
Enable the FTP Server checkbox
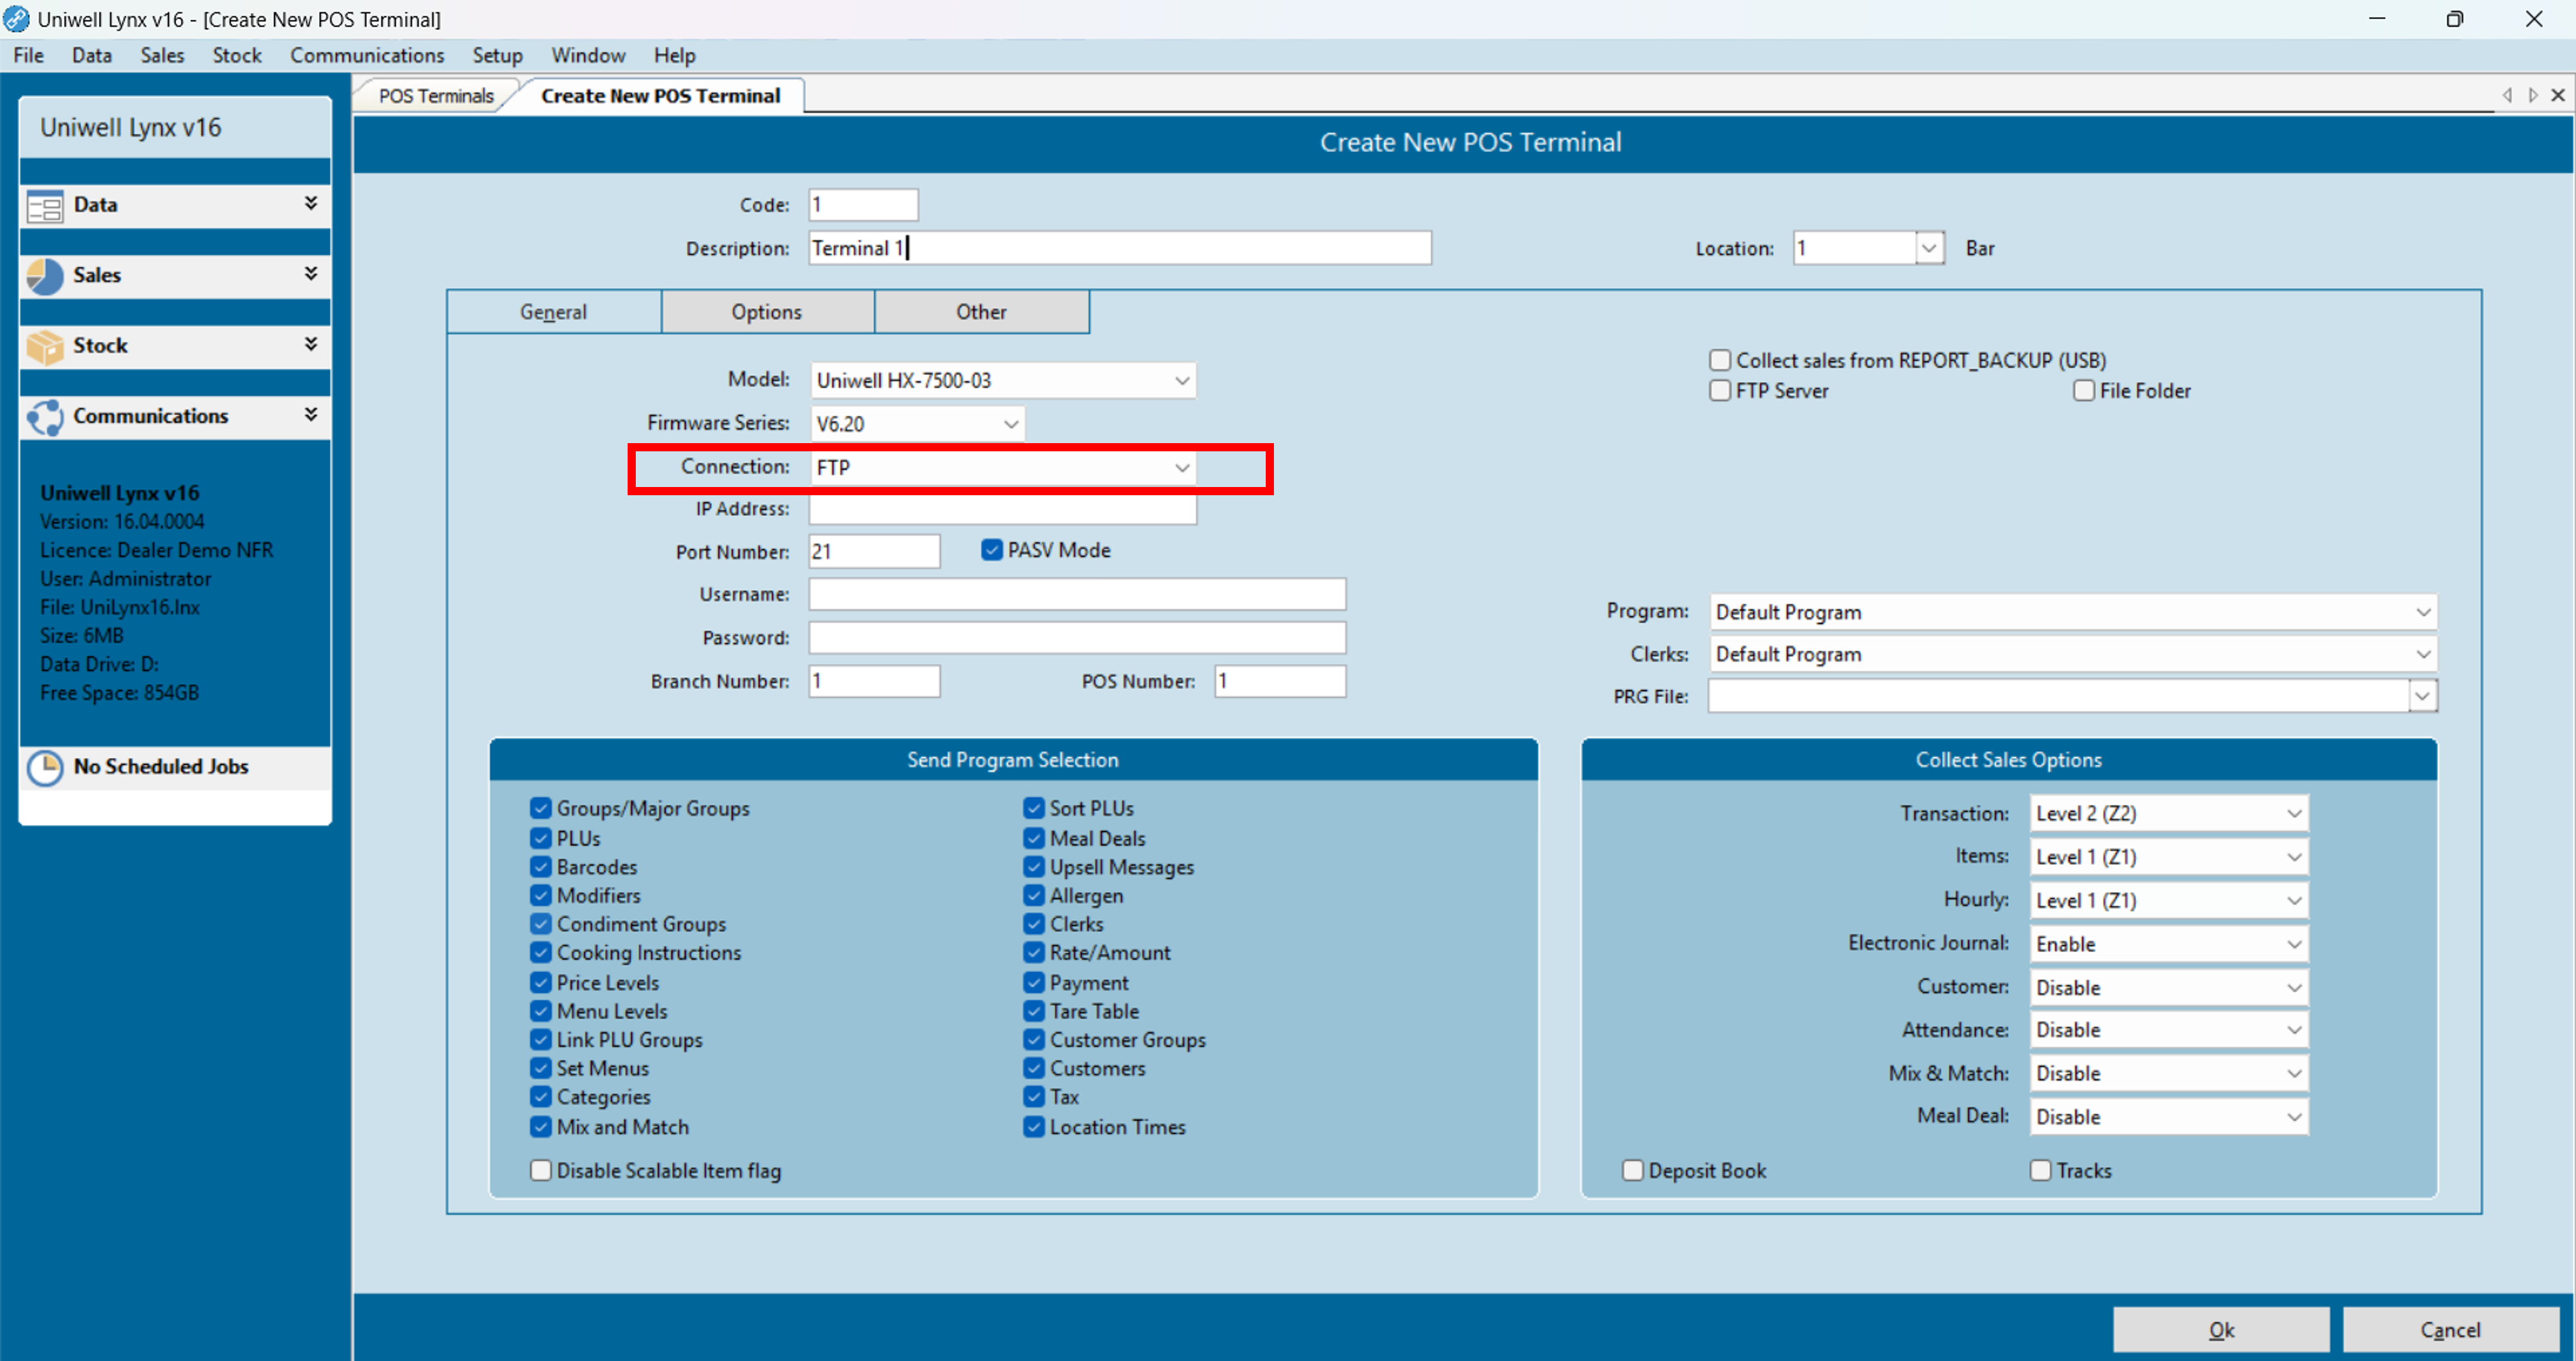pos(1719,391)
